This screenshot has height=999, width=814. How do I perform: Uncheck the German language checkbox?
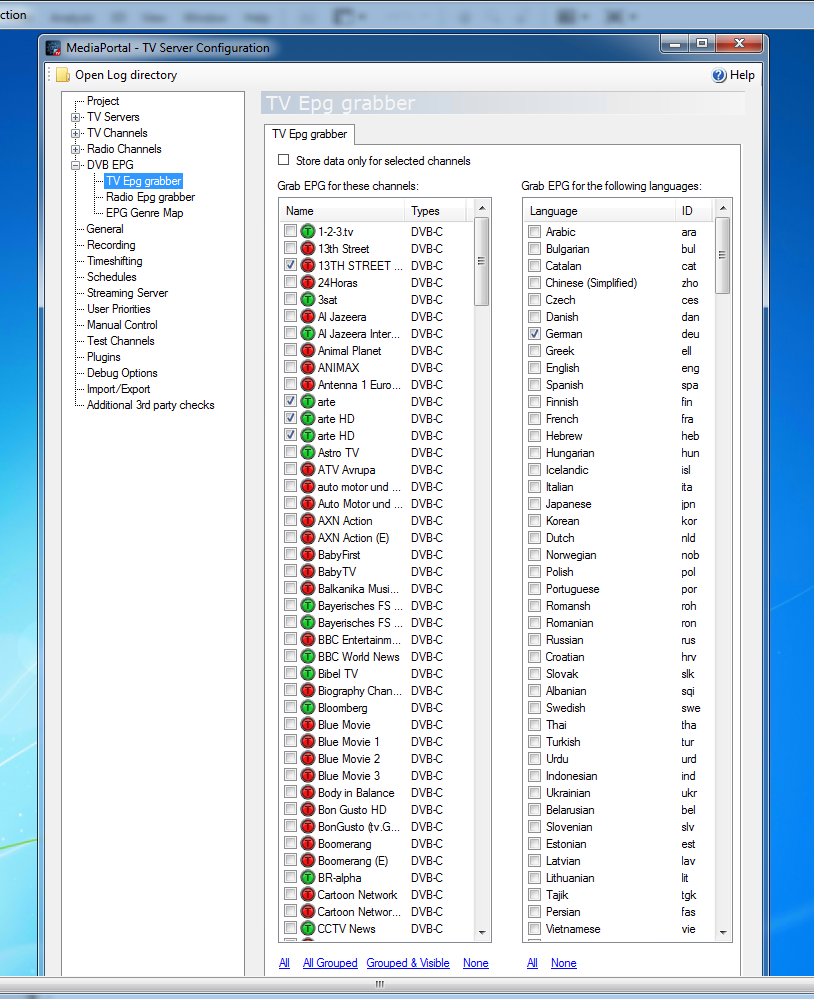[x=534, y=333]
